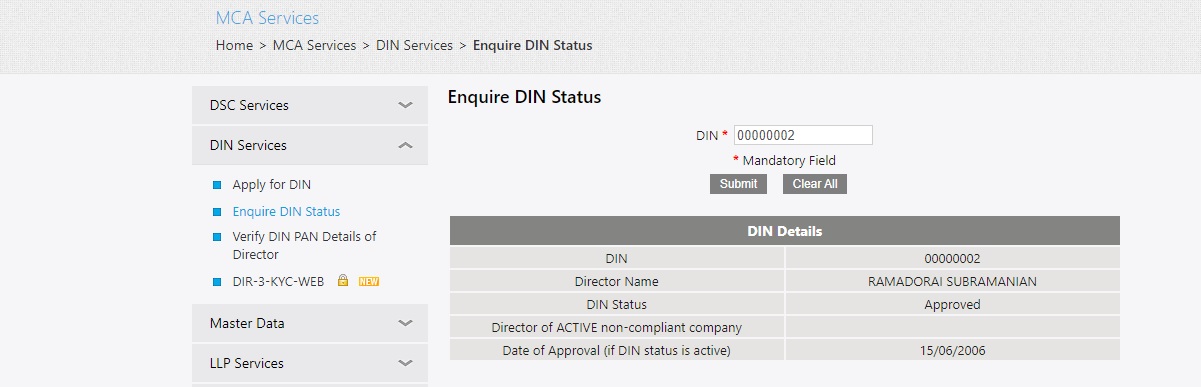Click the blue bullet before DIR-3-KYC-WEB

pyautogui.click(x=216, y=282)
